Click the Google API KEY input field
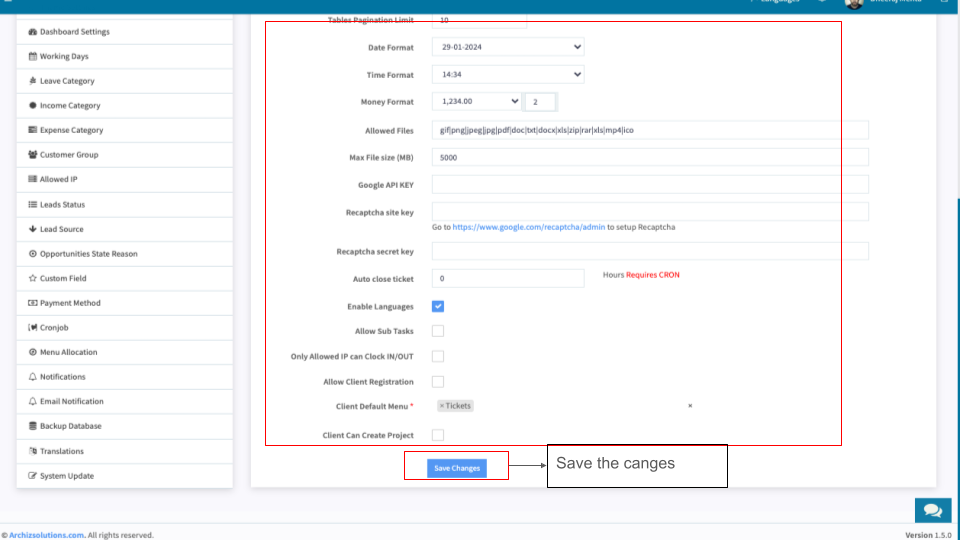Screen dimensions: 960x540 tap(650, 184)
